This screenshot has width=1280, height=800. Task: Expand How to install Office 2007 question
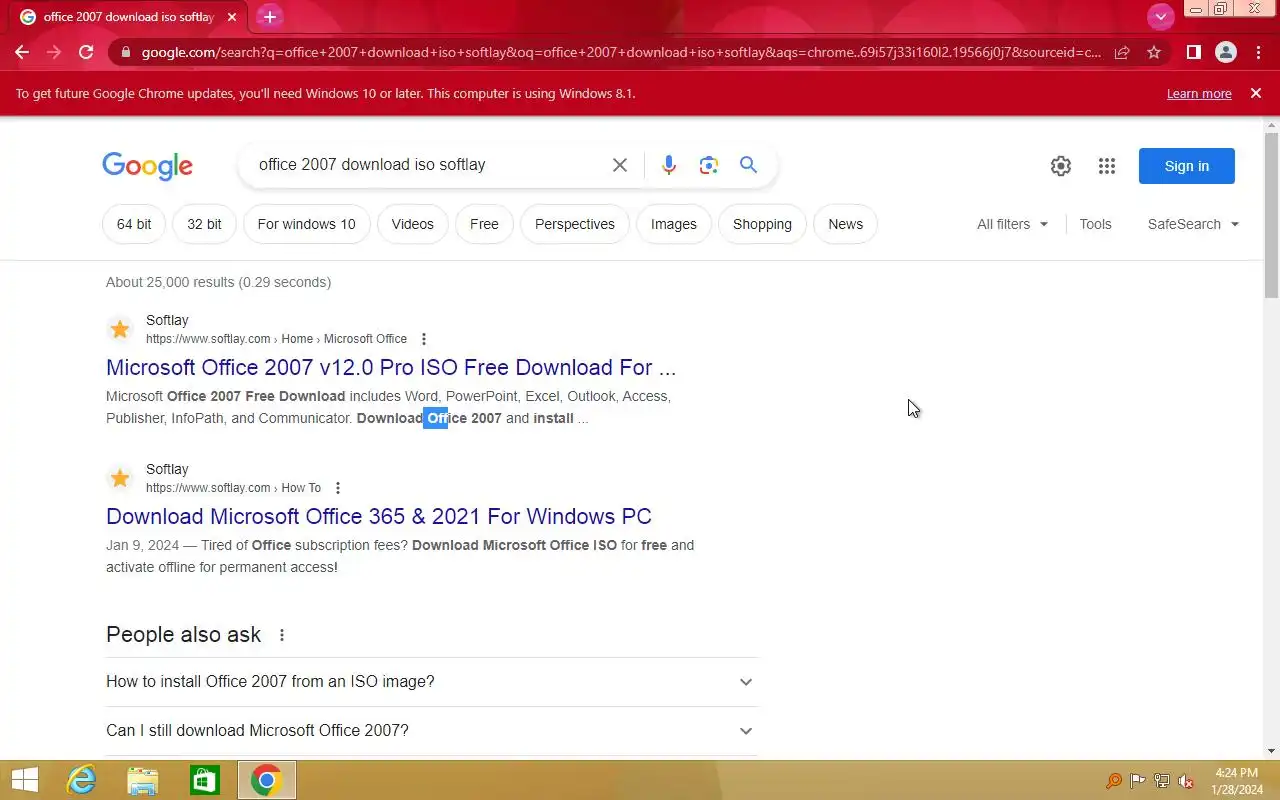(x=432, y=682)
